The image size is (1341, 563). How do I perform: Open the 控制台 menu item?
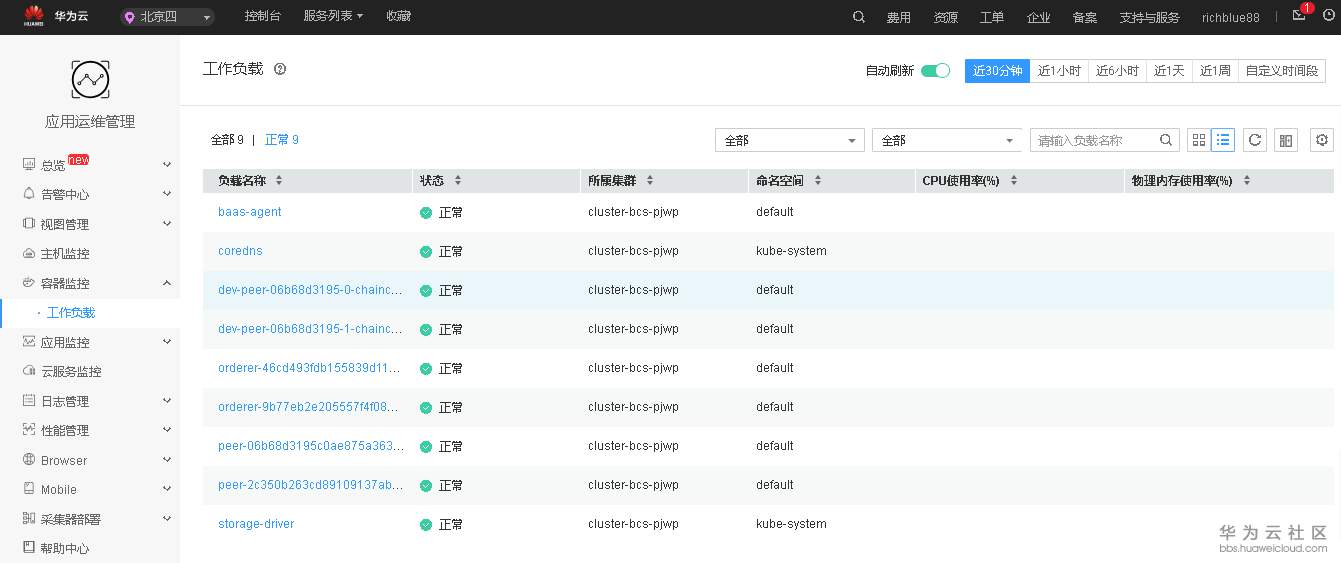point(262,17)
